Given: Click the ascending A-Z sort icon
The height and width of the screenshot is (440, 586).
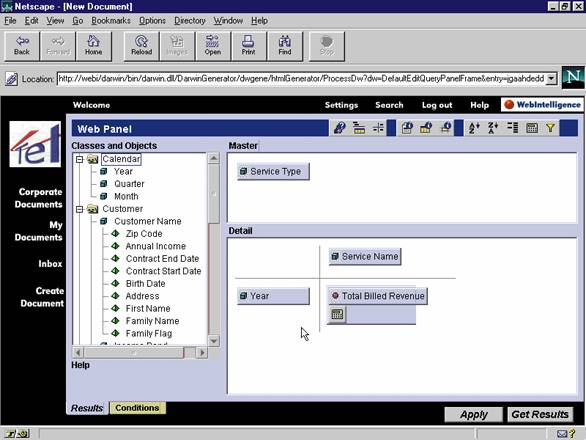Looking at the screenshot, I should (x=474, y=128).
